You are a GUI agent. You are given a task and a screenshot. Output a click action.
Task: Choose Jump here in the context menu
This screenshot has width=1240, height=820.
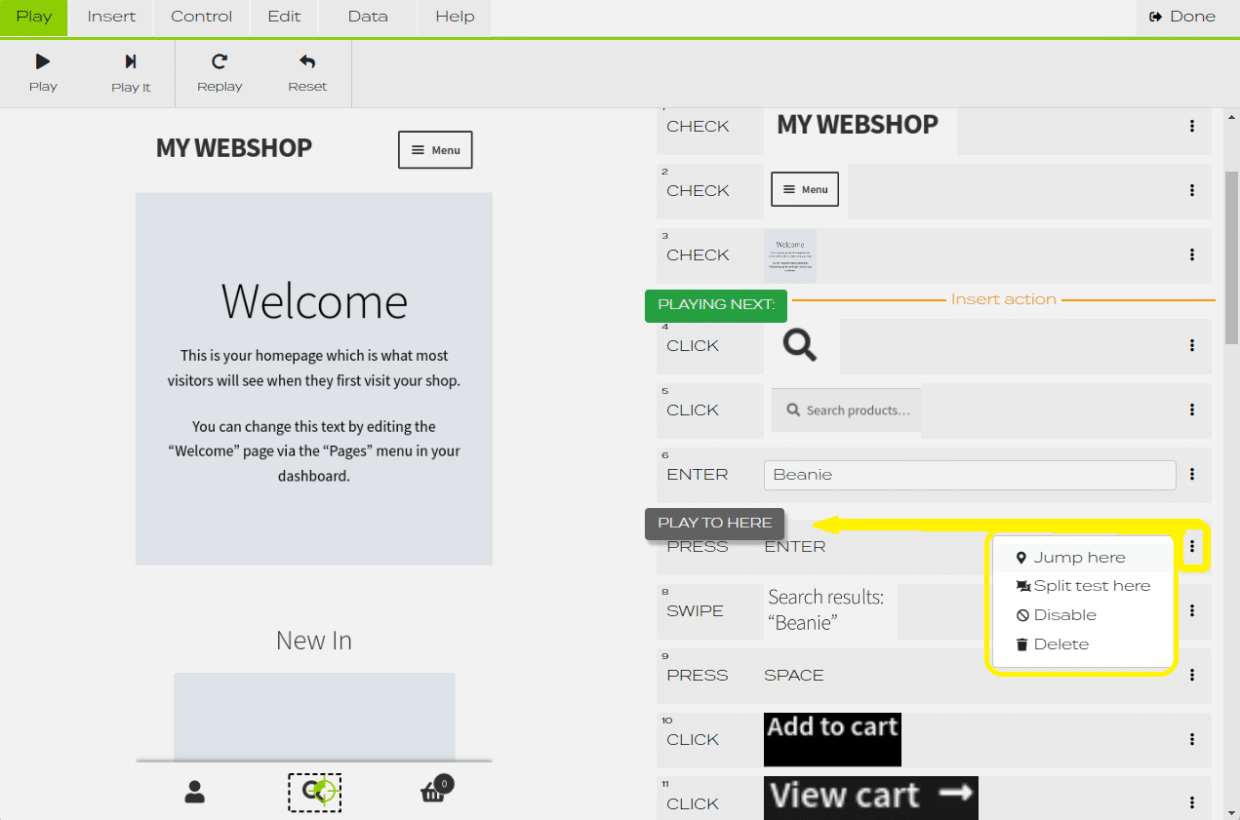pyautogui.click(x=1082, y=557)
